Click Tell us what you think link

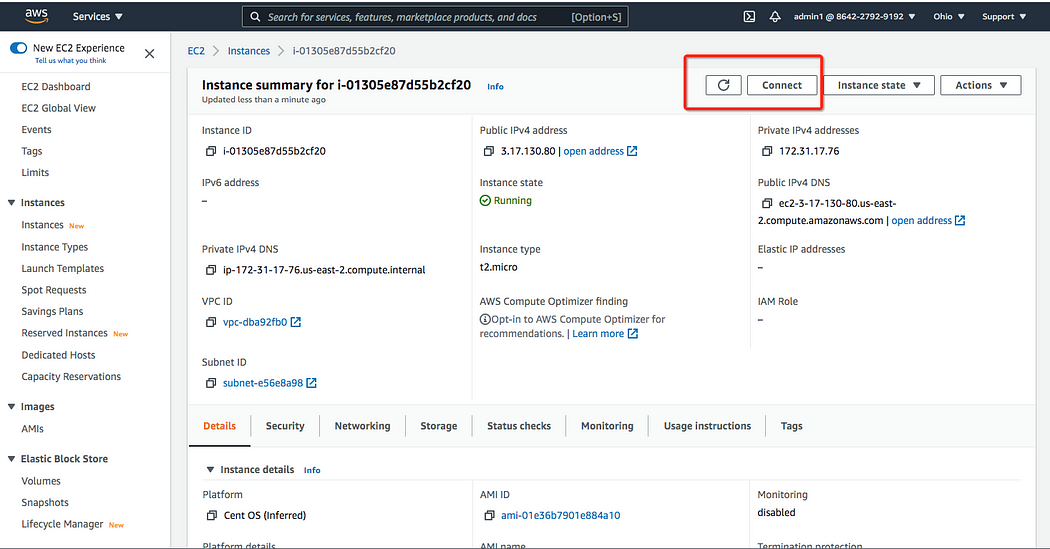pyautogui.click(x=70, y=60)
